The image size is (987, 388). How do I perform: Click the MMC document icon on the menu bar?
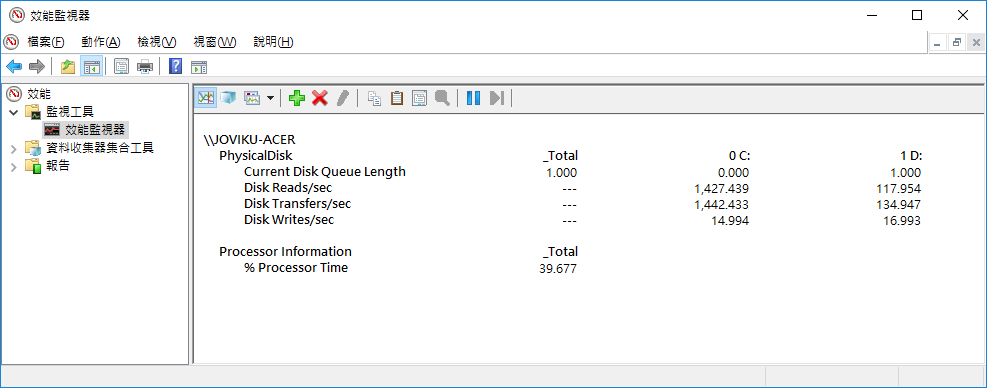11,42
